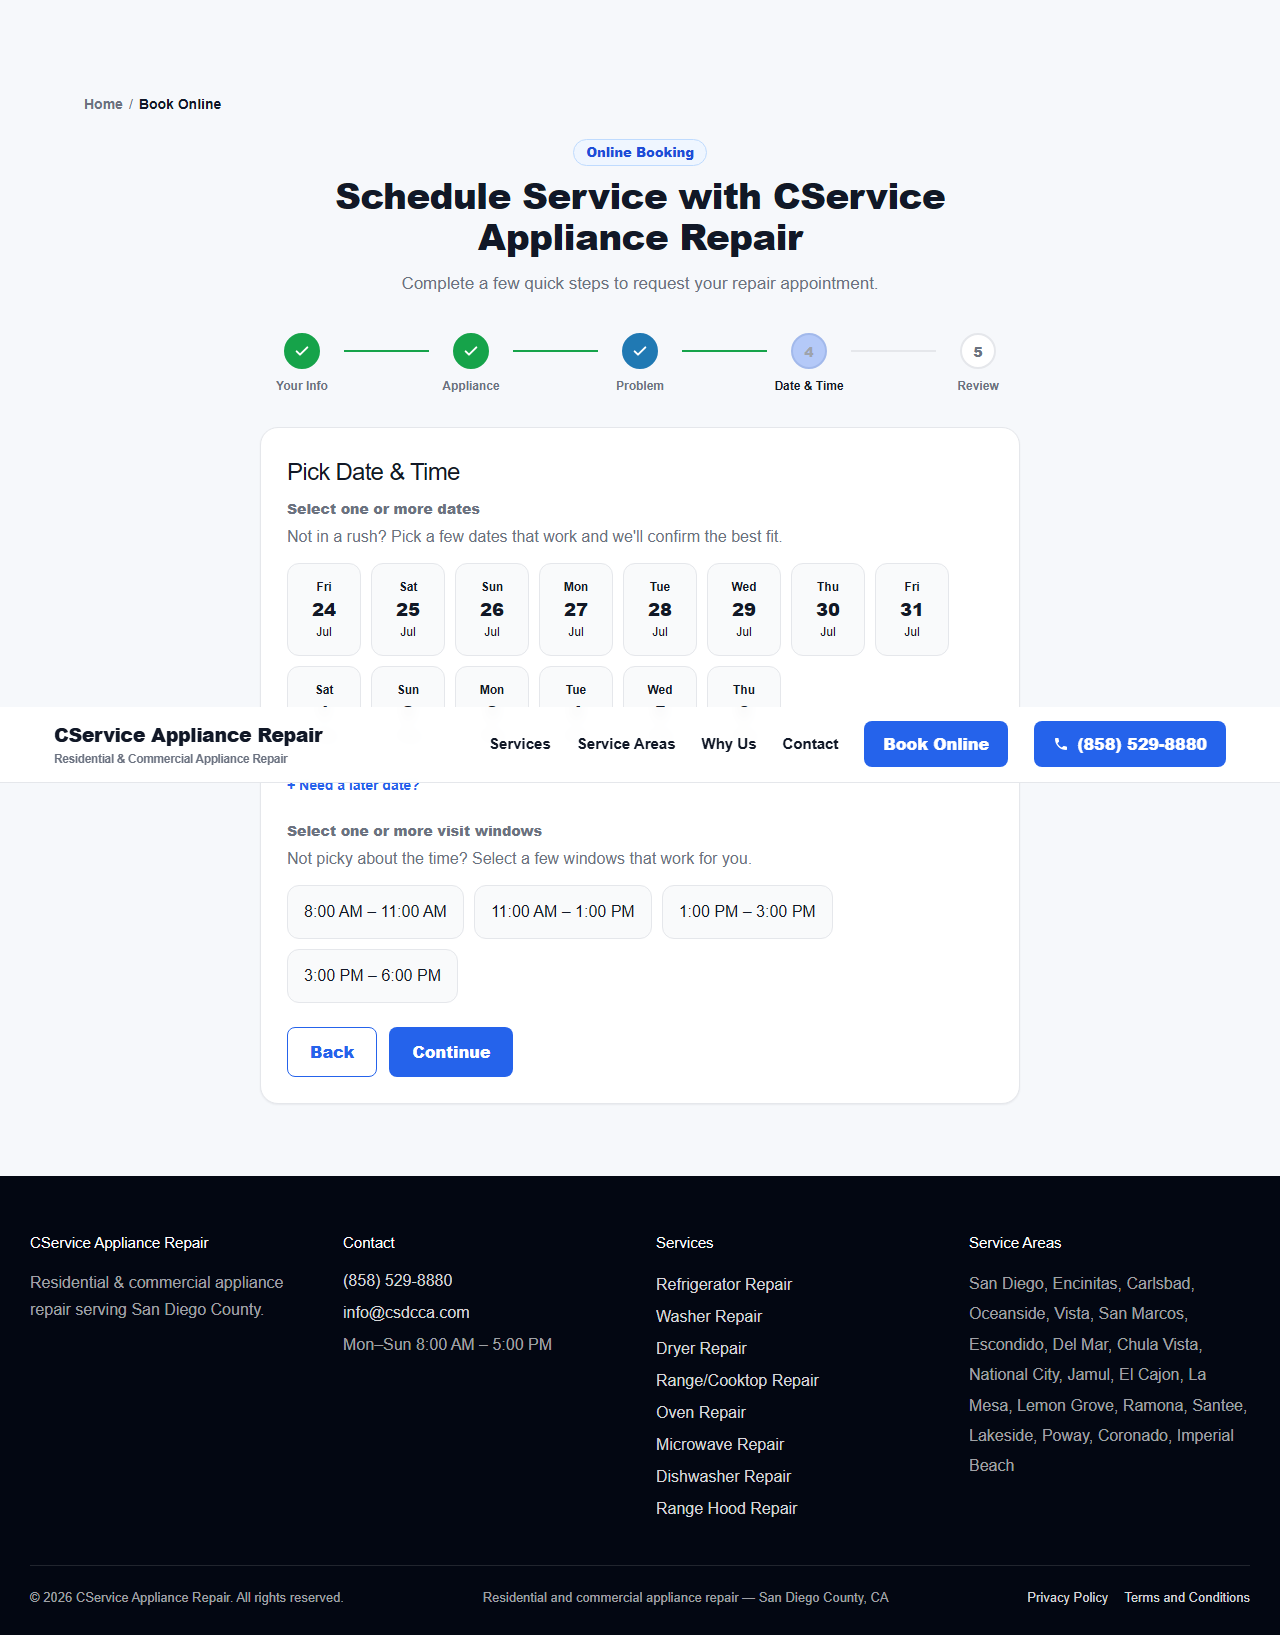1280x1635 pixels.
Task: Open Service Areas in the header navigation
Action: pos(626,744)
